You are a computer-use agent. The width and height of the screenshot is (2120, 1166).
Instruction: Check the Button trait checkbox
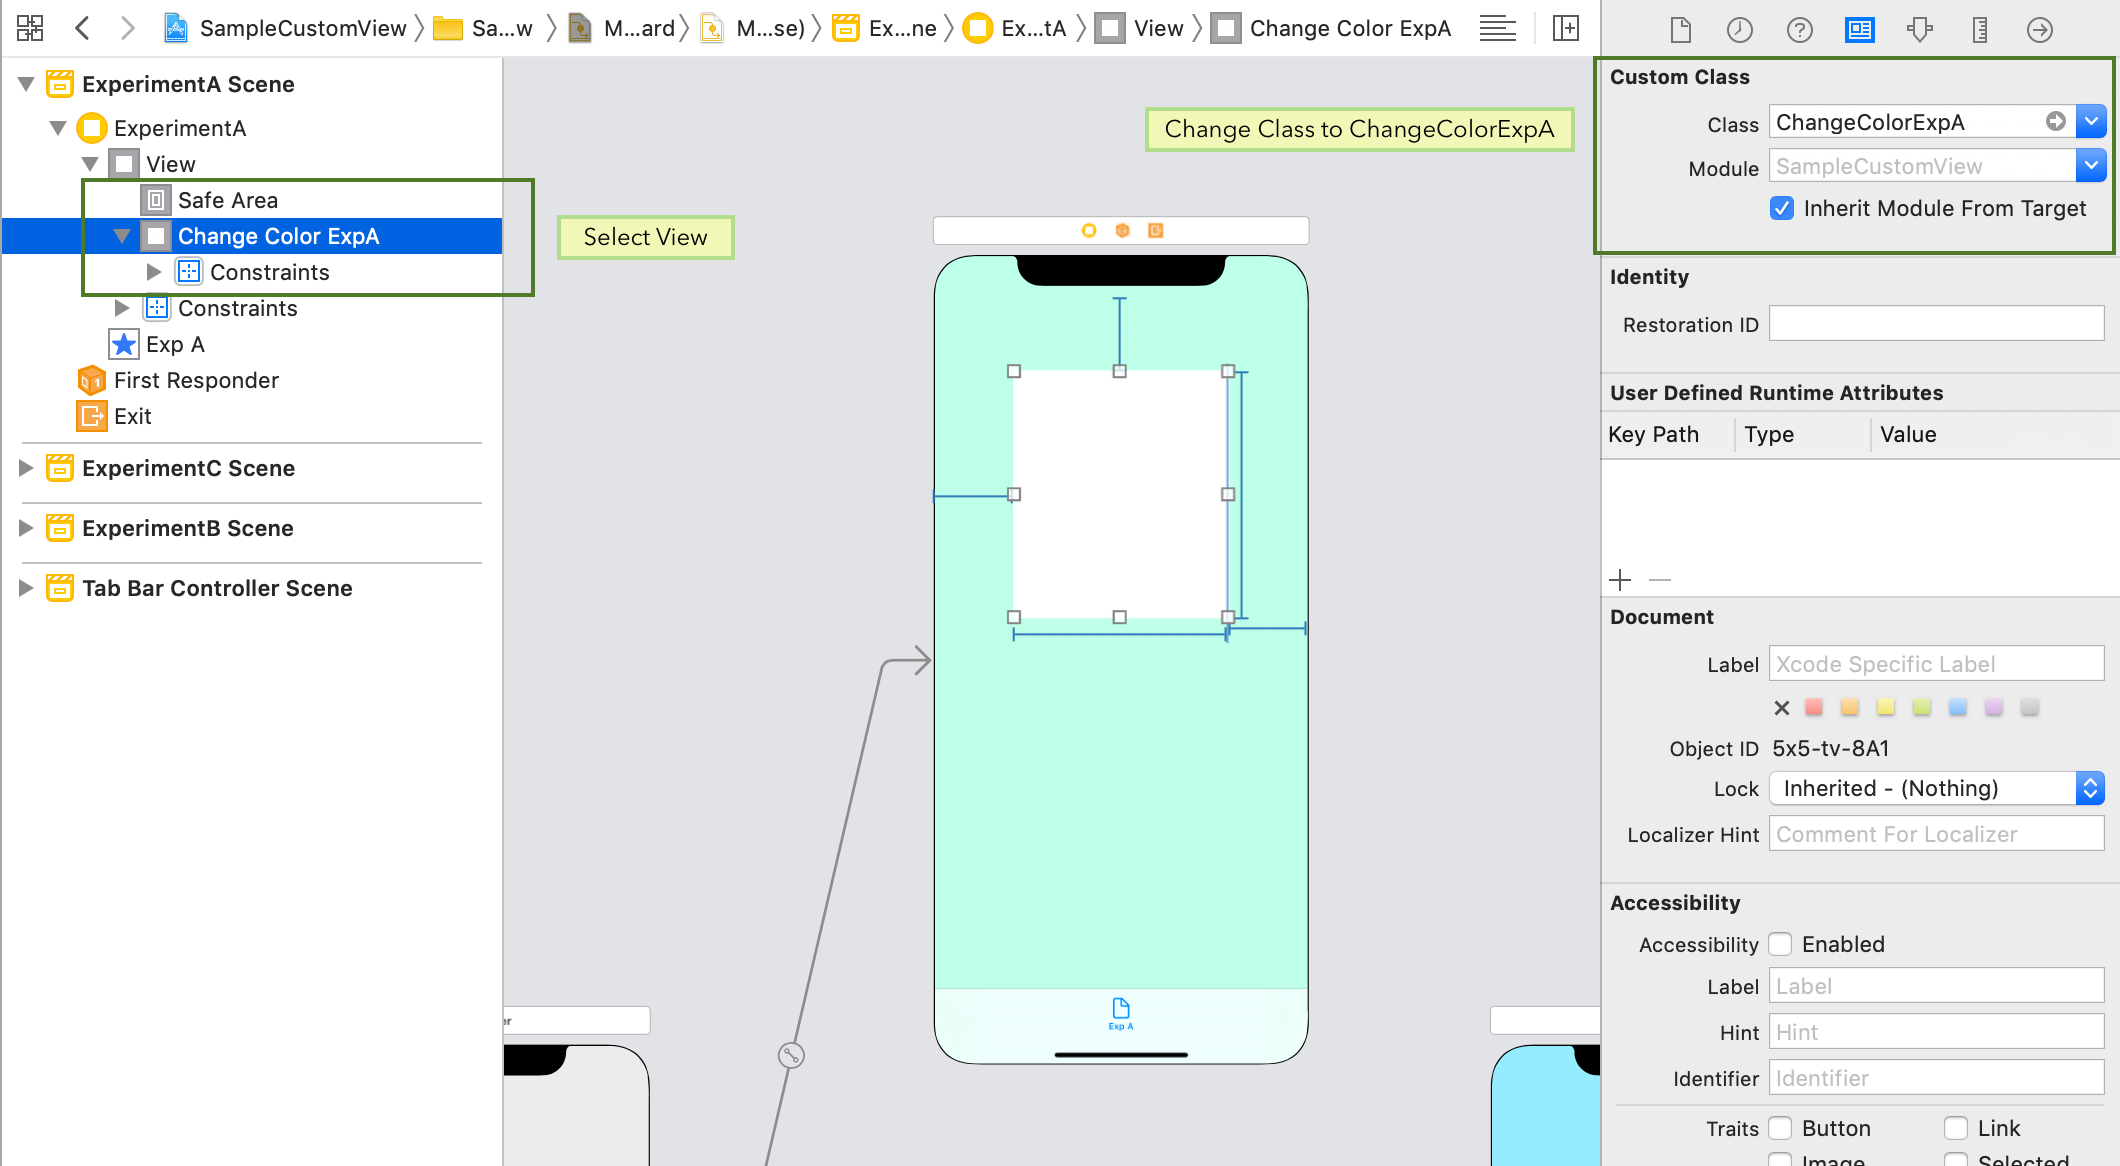pos(1780,1128)
